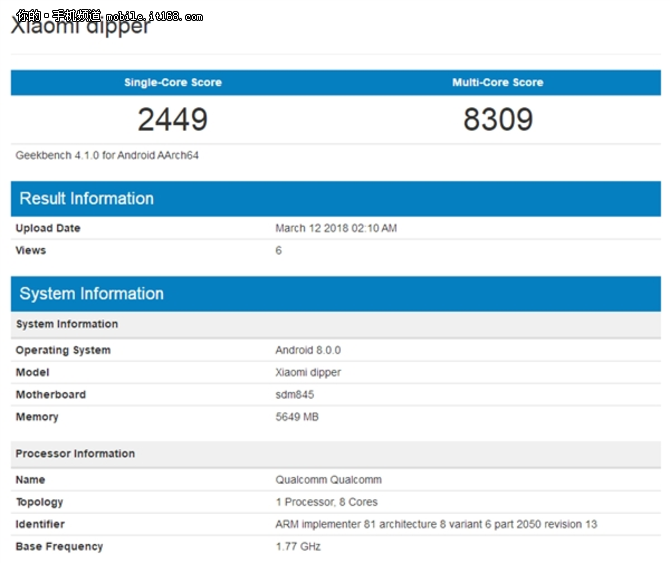670x563 pixels.
Task: Select the sdm845 motherboard value
Action: (295, 395)
